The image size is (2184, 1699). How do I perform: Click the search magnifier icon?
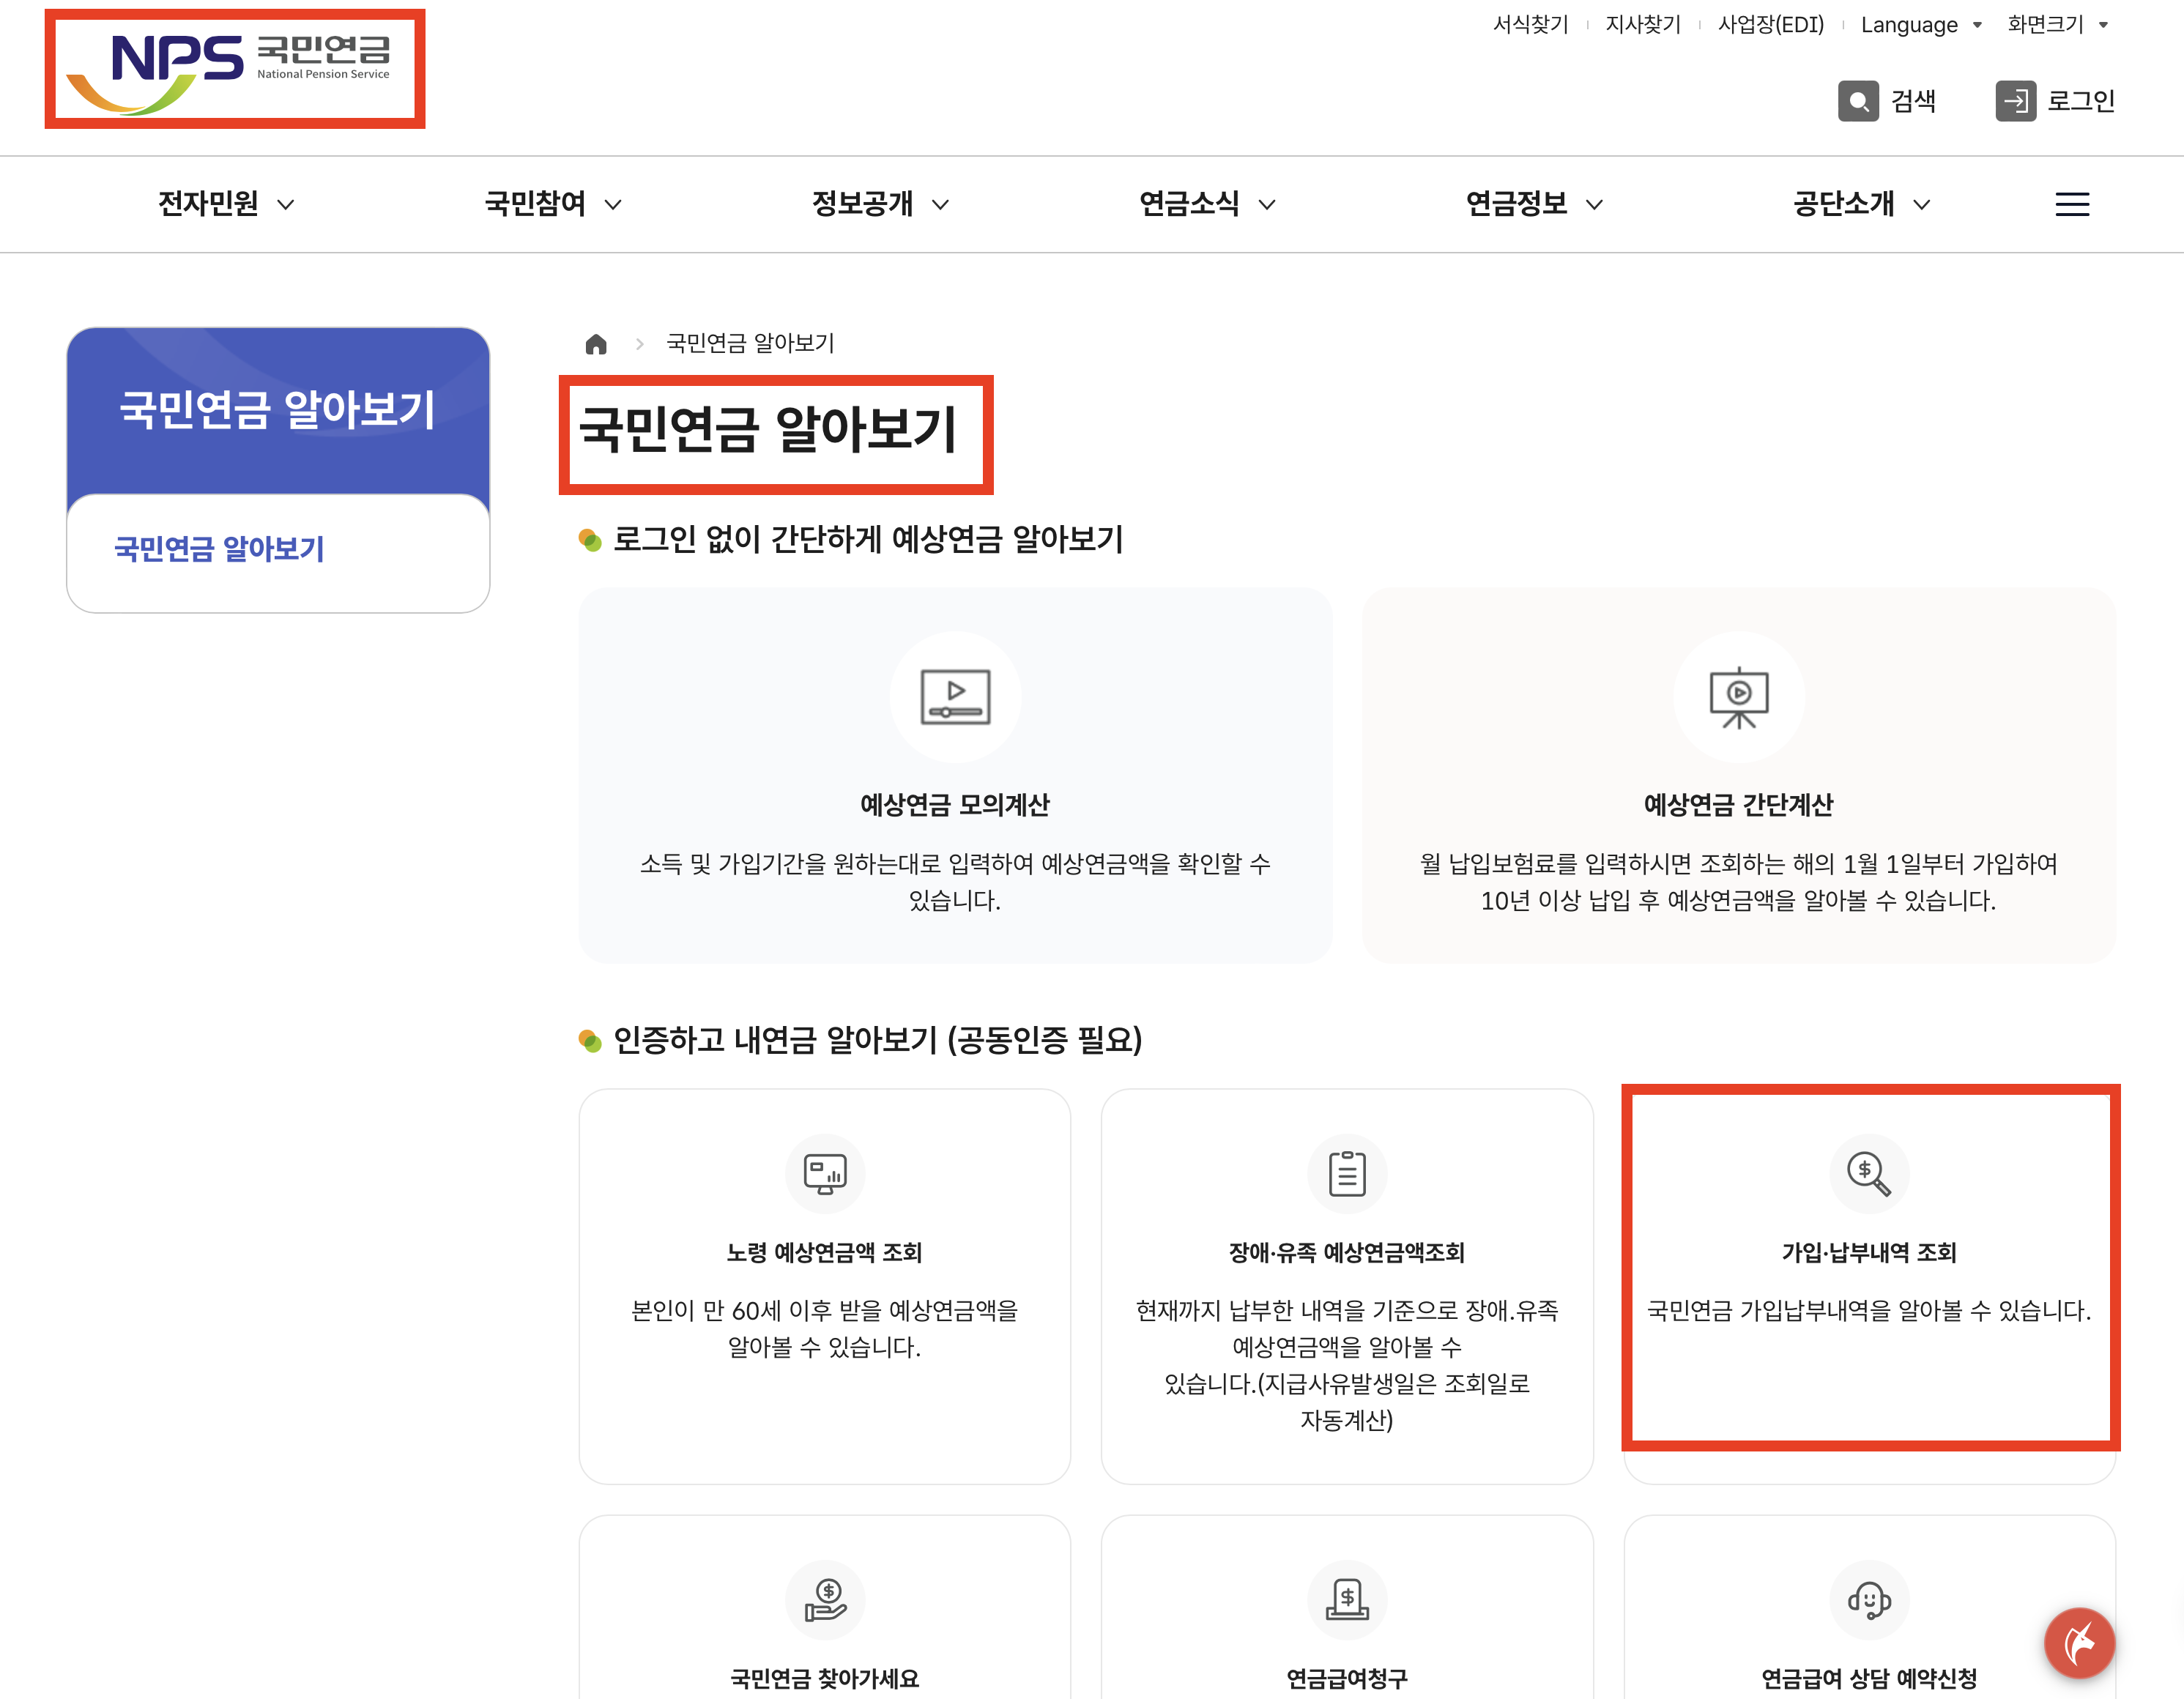pyautogui.click(x=1857, y=101)
